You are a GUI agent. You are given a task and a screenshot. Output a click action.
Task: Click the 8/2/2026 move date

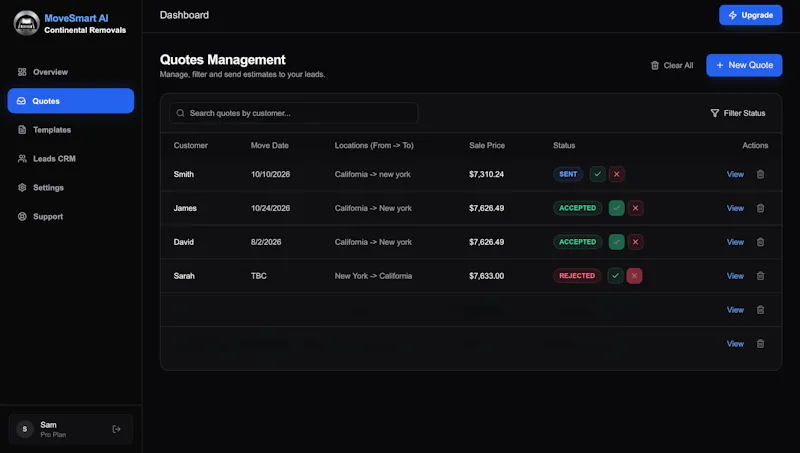coord(266,242)
